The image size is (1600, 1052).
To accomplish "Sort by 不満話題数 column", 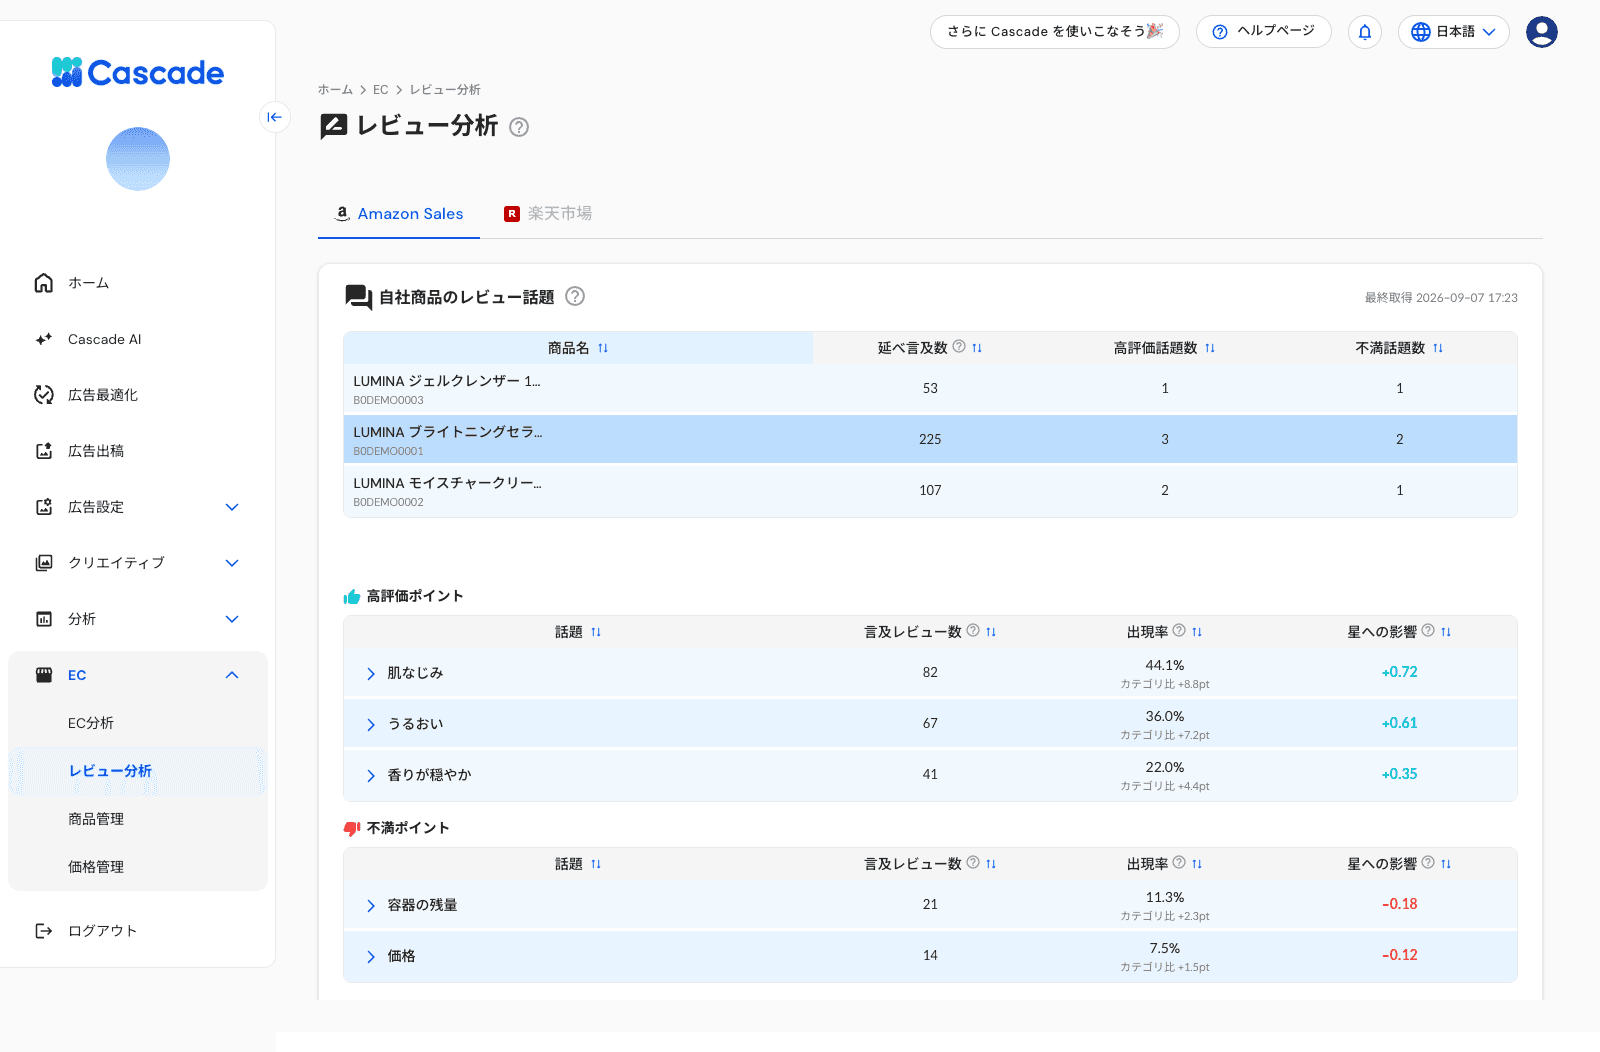I will coord(1438,348).
